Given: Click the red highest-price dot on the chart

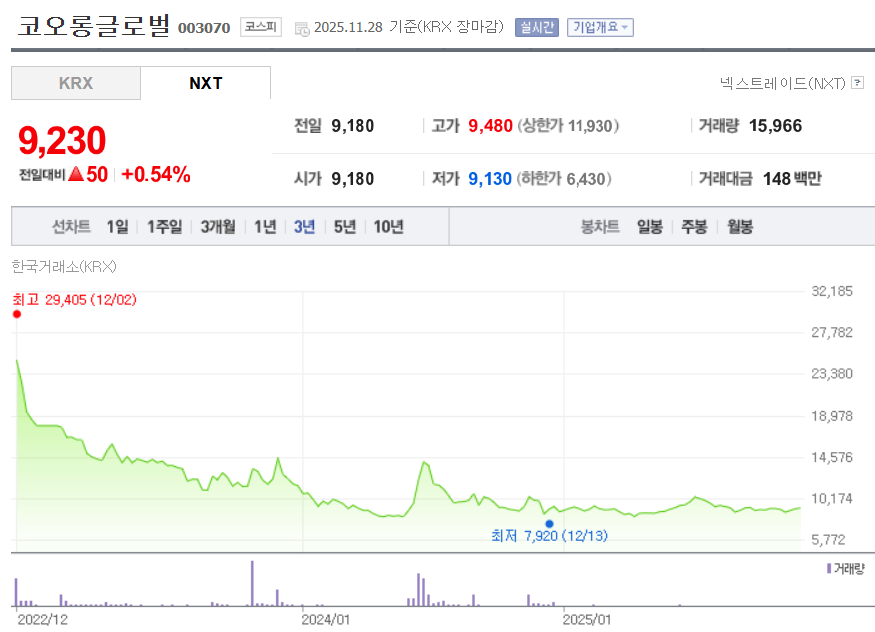Looking at the screenshot, I should click(x=17, y=314).
